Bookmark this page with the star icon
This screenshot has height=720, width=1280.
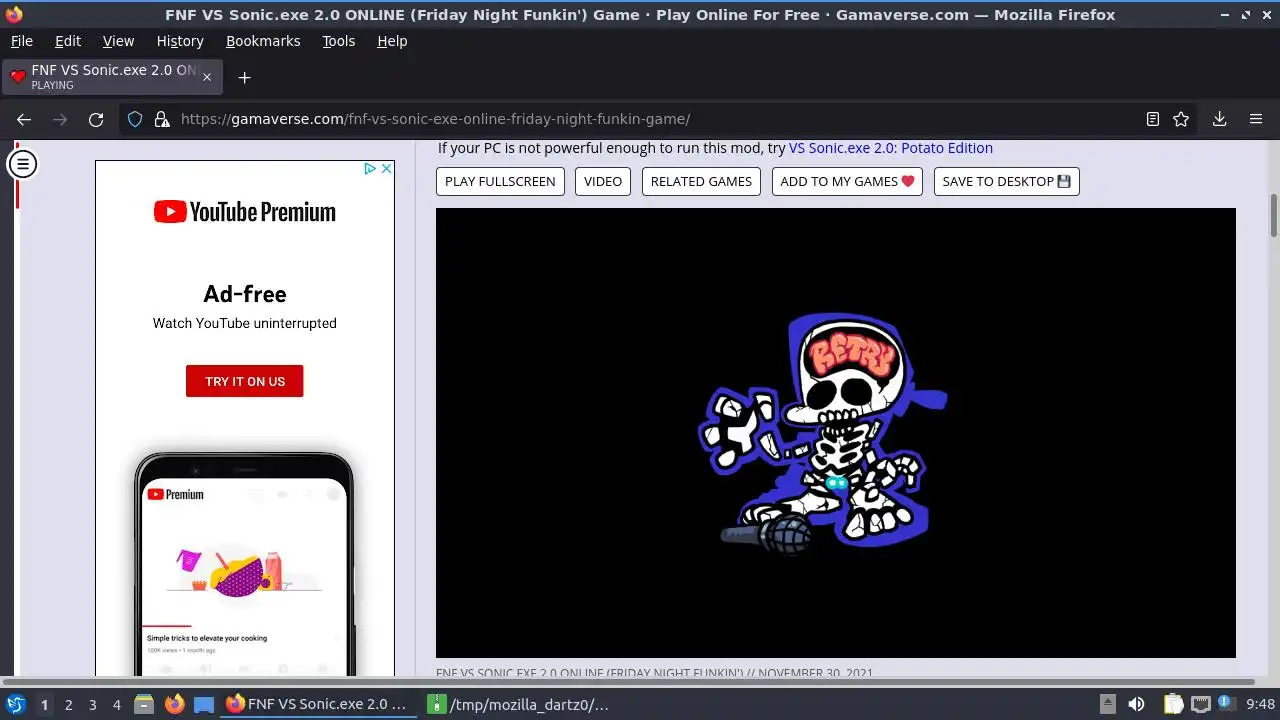pos(1181,119)
